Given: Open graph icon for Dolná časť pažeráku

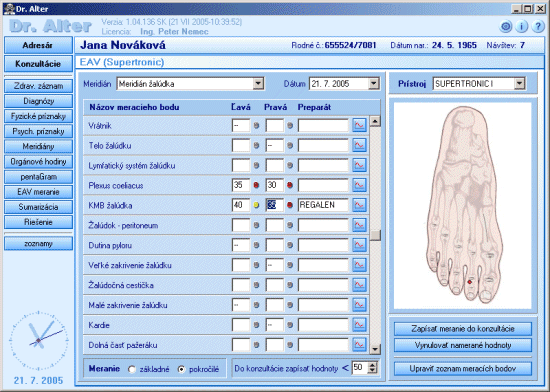Looking at the screenshot, I should [359, 345].
